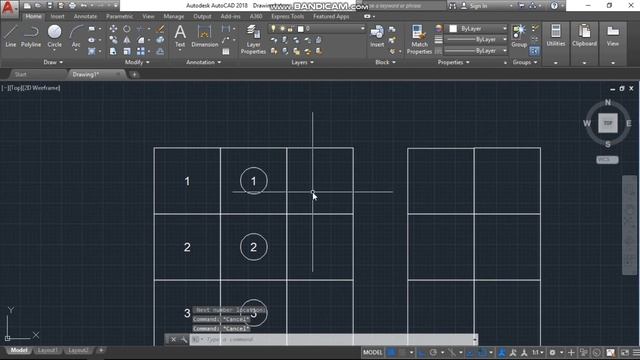Toggle grid display in status bar
The width and height of the screenshot is (640, 360).
coord(391,352)
